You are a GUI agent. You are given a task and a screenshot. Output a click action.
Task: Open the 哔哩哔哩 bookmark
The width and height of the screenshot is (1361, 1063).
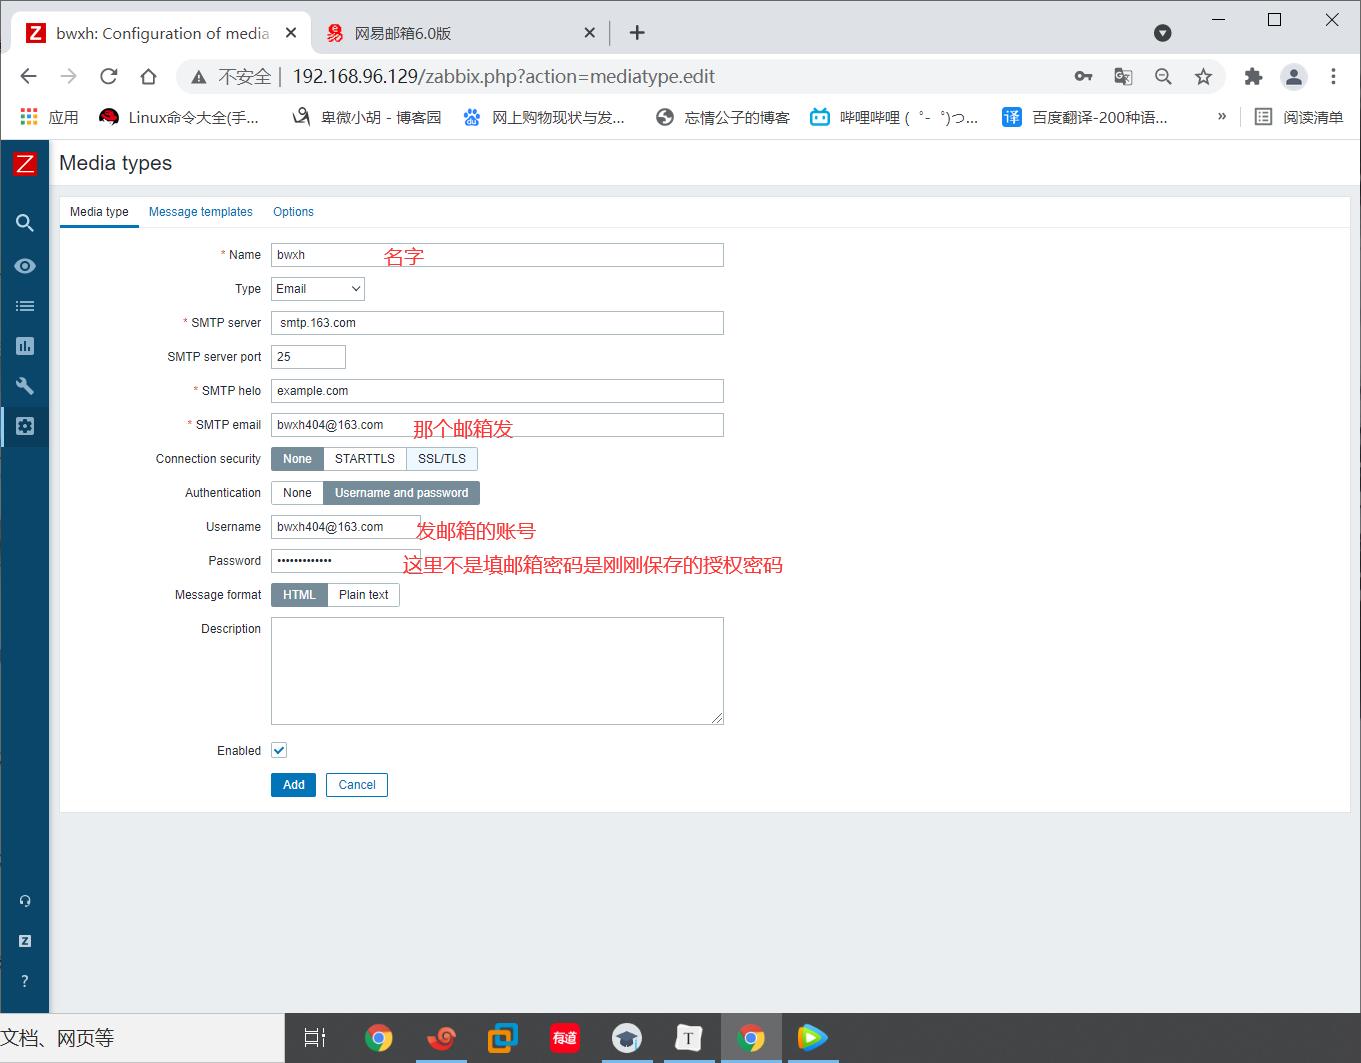point(894,117)
